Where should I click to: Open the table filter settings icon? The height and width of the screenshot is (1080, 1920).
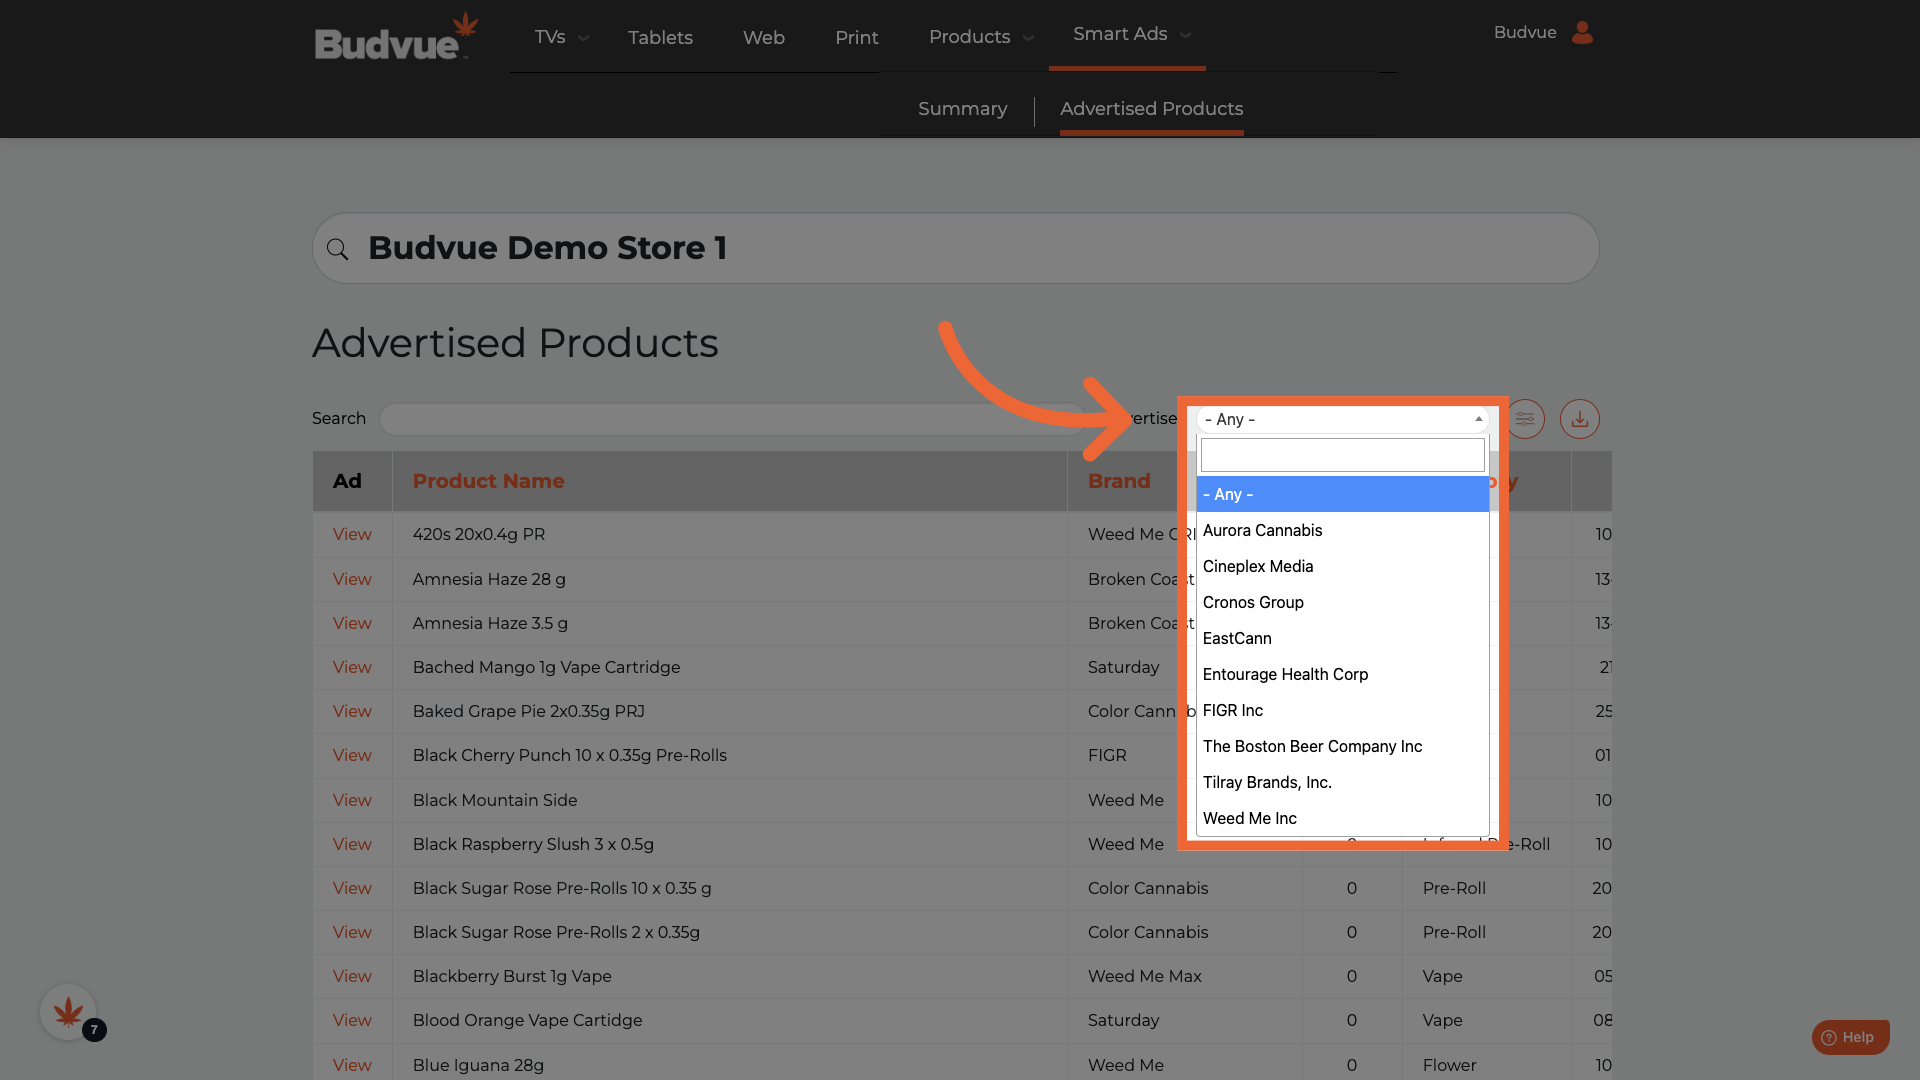point(1525,419)
